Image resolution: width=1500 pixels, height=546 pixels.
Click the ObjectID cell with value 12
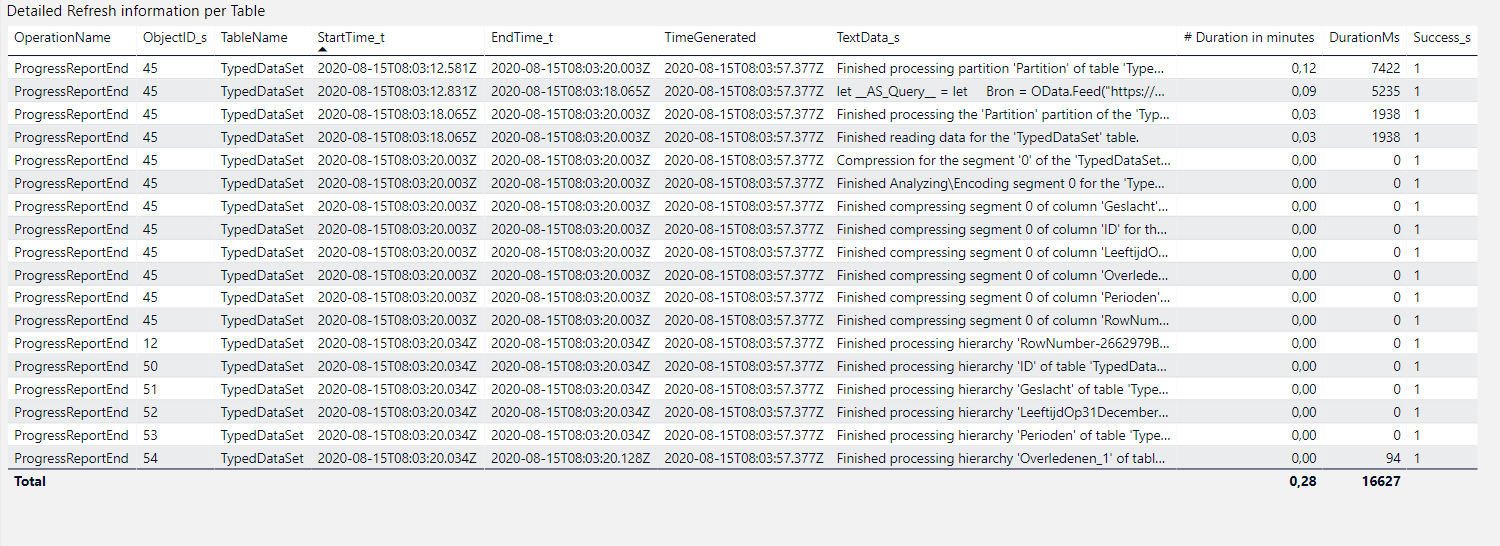150,343
